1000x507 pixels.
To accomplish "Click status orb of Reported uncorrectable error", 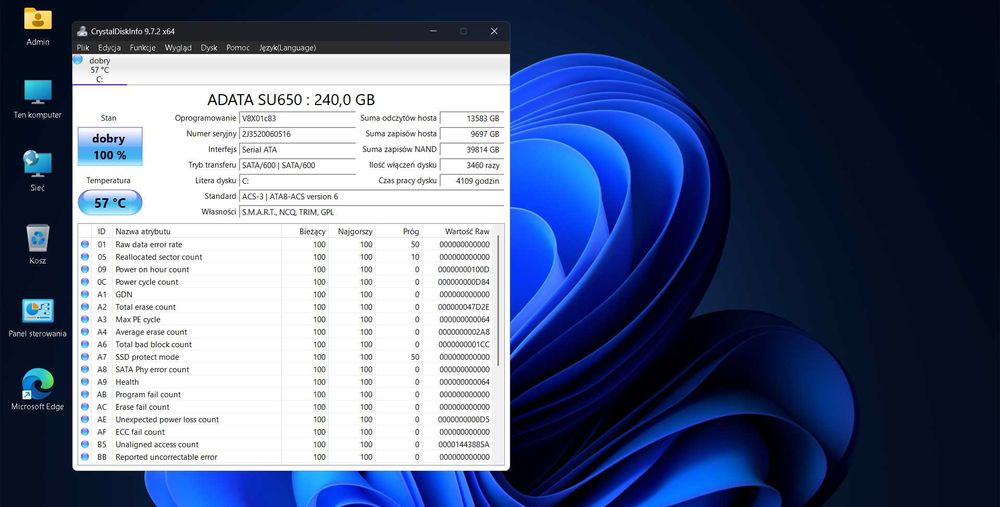I will coord(85,457).
